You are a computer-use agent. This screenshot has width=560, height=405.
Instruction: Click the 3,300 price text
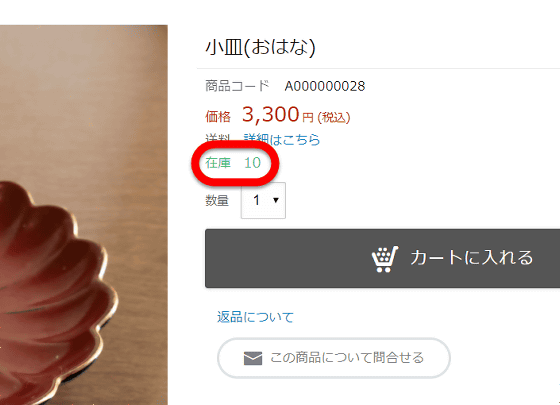[x=270, y=114]
